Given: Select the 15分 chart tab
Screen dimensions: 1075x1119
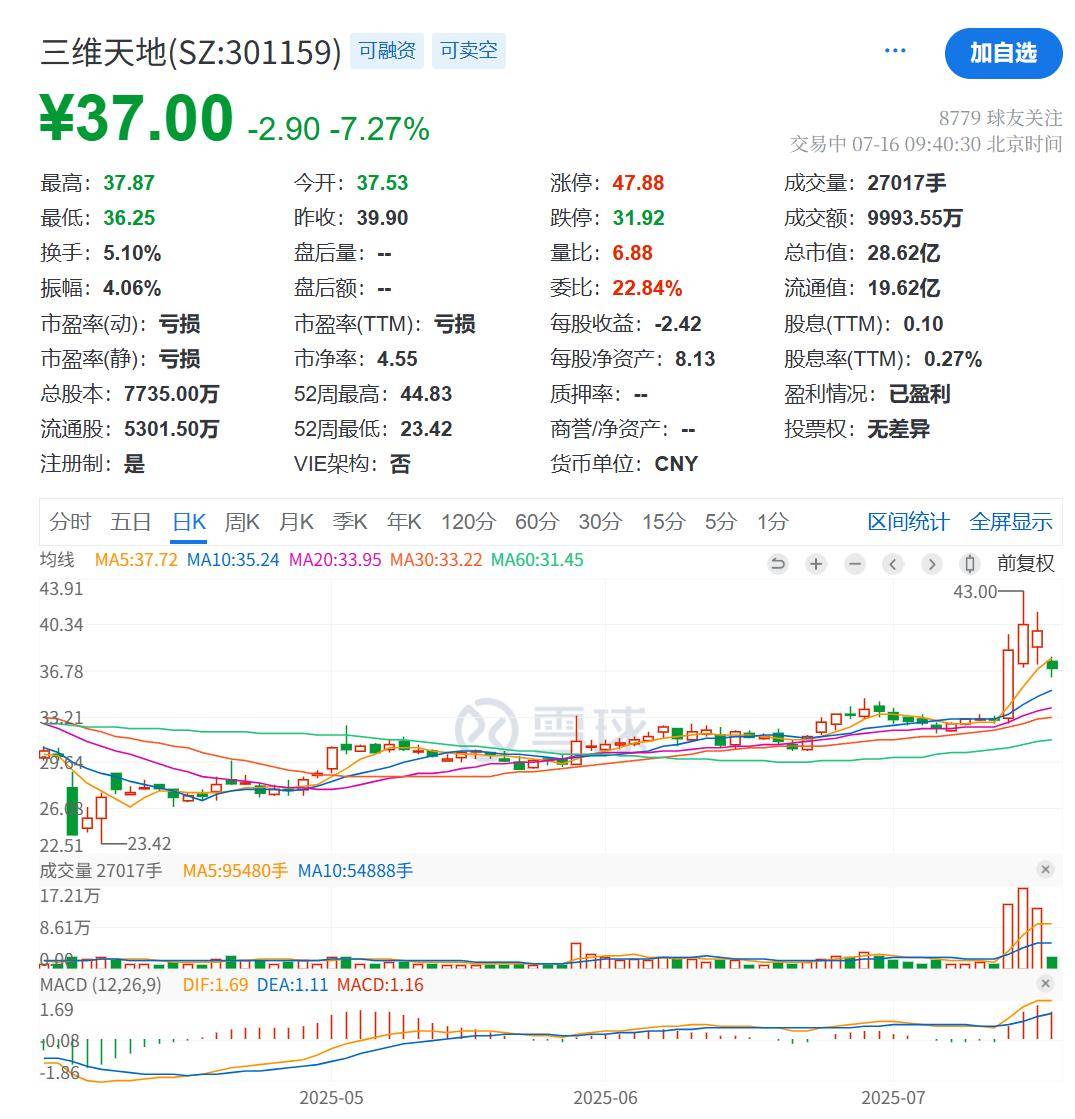Looking at the screenshot, I should point(663,522).
